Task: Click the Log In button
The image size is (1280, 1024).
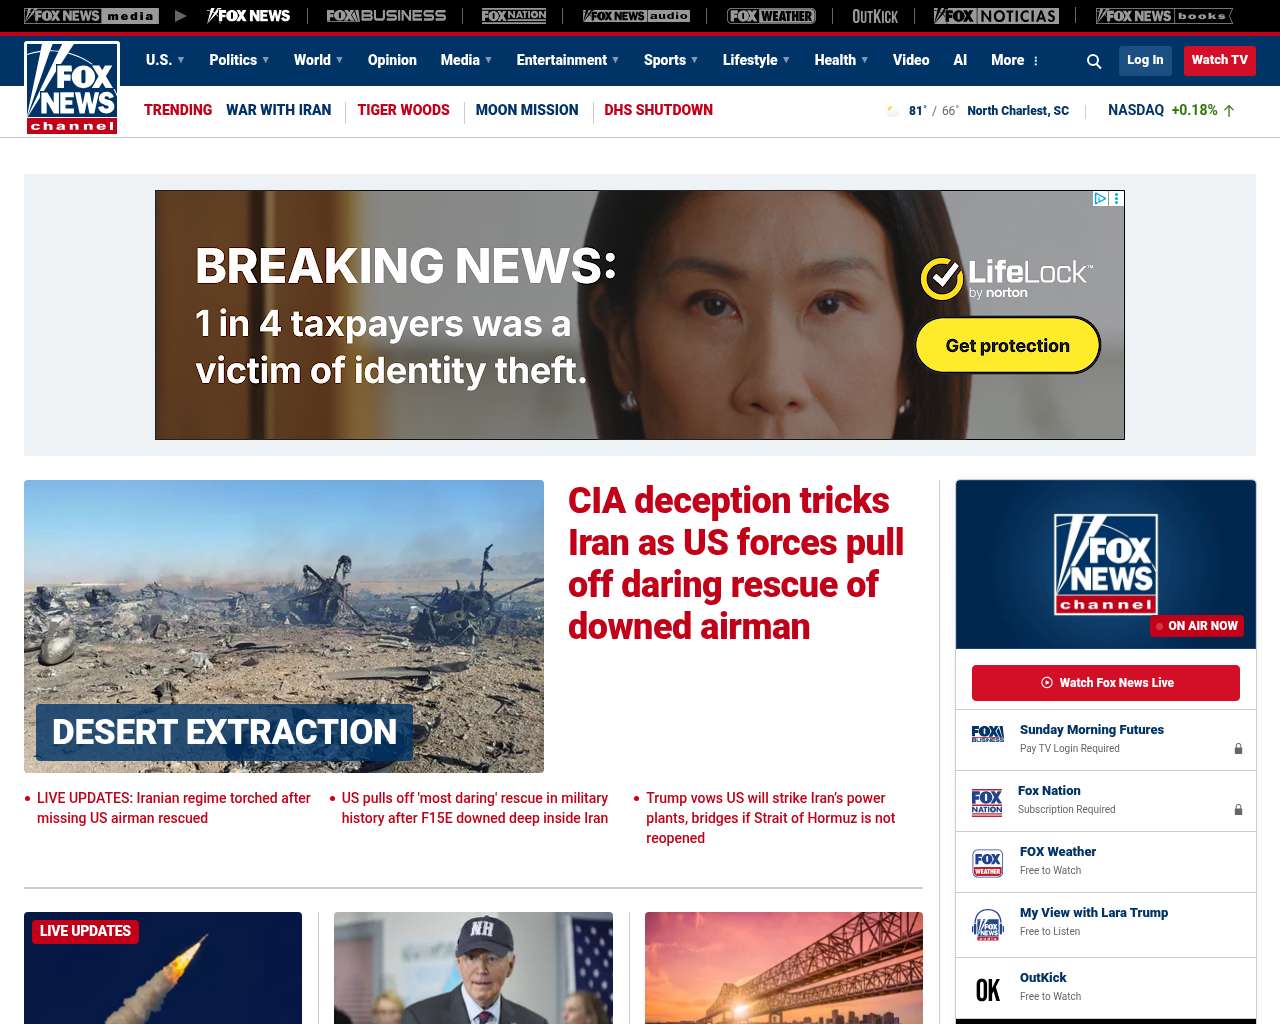Action: pos(1145,60)
